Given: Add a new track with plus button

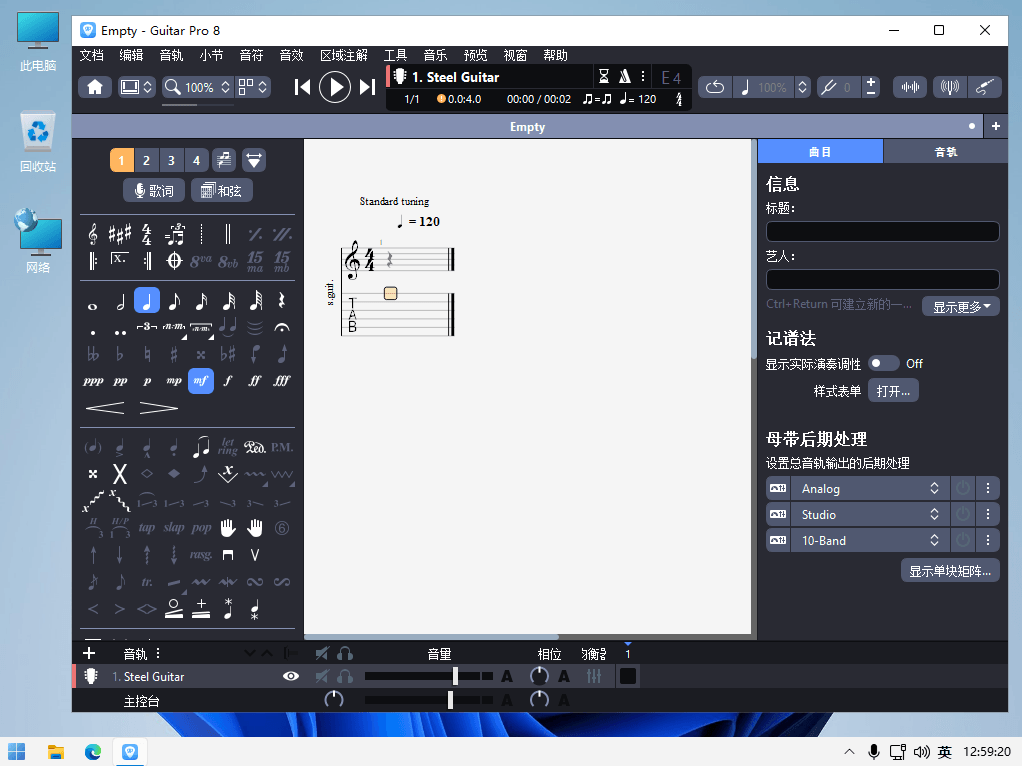Looking at the screenshot, I should point(89,653).
